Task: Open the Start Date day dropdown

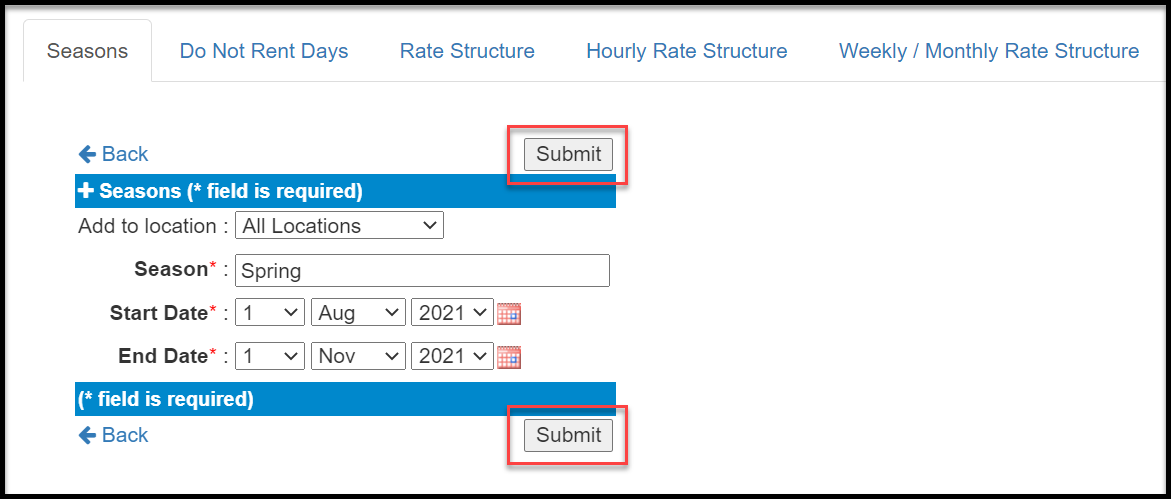Action: [x=270, y=313]
